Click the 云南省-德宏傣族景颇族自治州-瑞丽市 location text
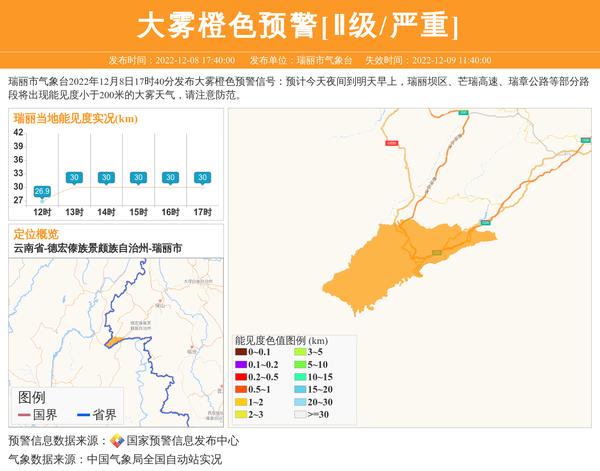This screenshot has width=600, height=471. (98, 248)
